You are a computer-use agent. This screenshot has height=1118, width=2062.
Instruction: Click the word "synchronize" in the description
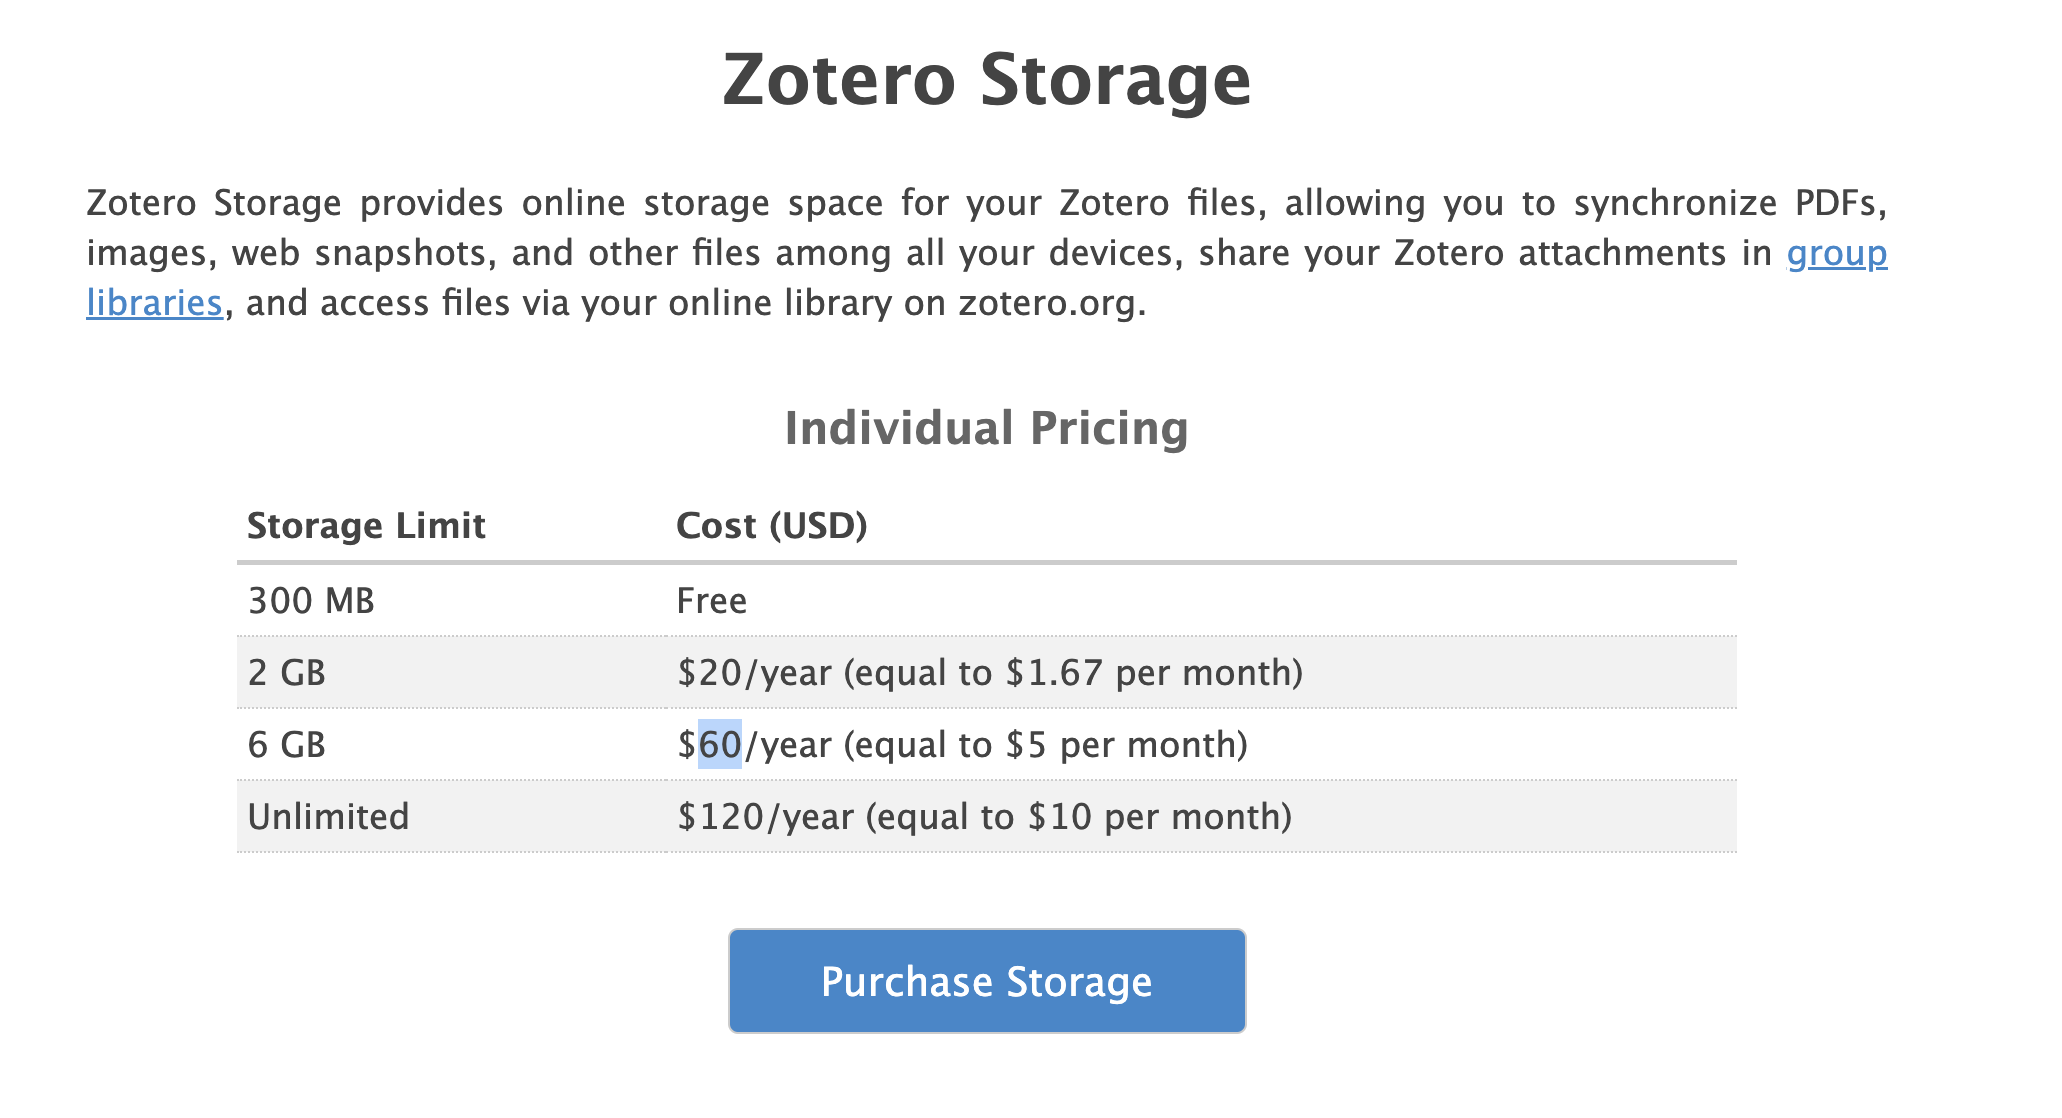point(1675,203)
